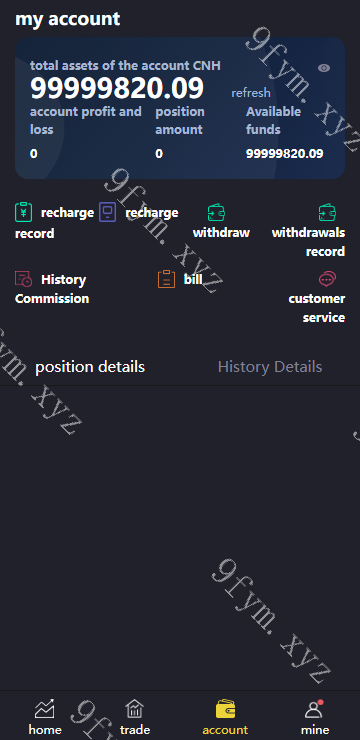Open the trade building icon in the bottom bar

click(134, 709)
